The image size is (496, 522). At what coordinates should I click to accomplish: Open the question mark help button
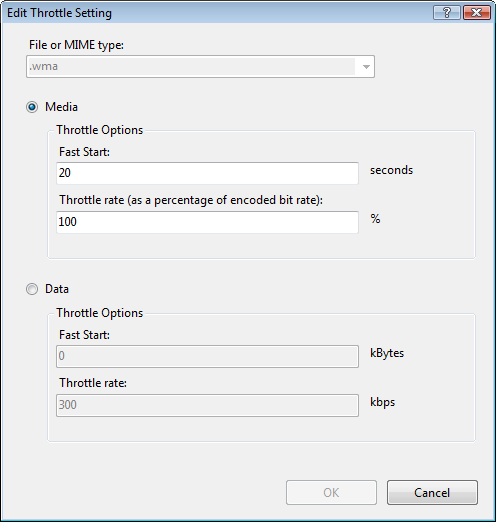(x=446, y=13)
